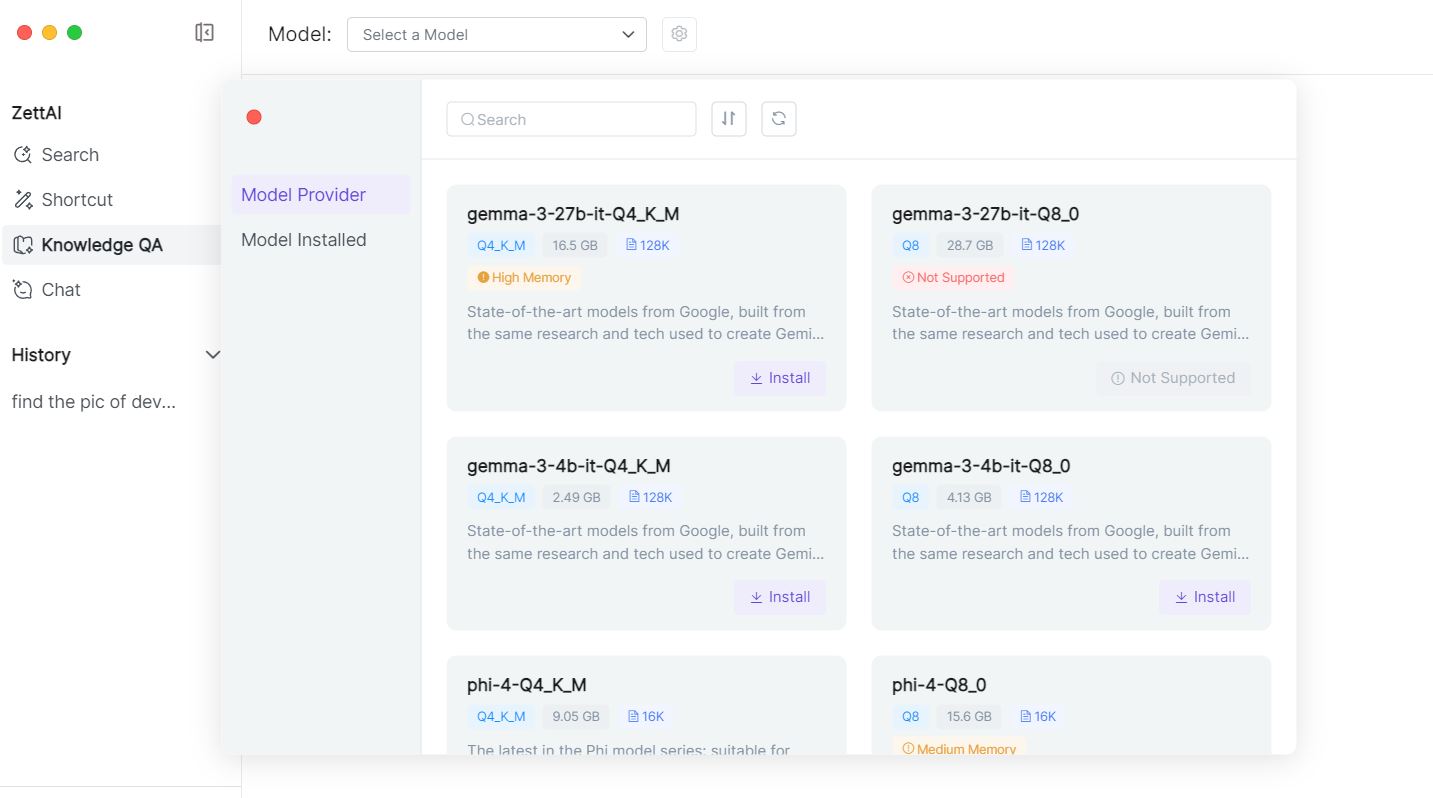Collapse the sidebar using the panel icon
Screen dimensions: 1433x798
point(203,31)
